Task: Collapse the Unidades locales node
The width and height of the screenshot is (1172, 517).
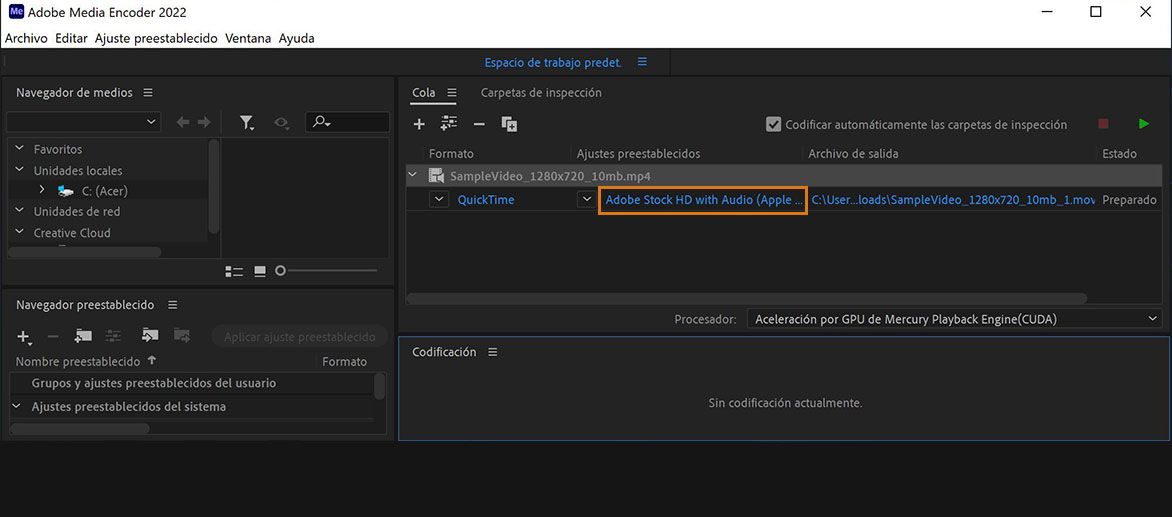Action: click(18, 170)
